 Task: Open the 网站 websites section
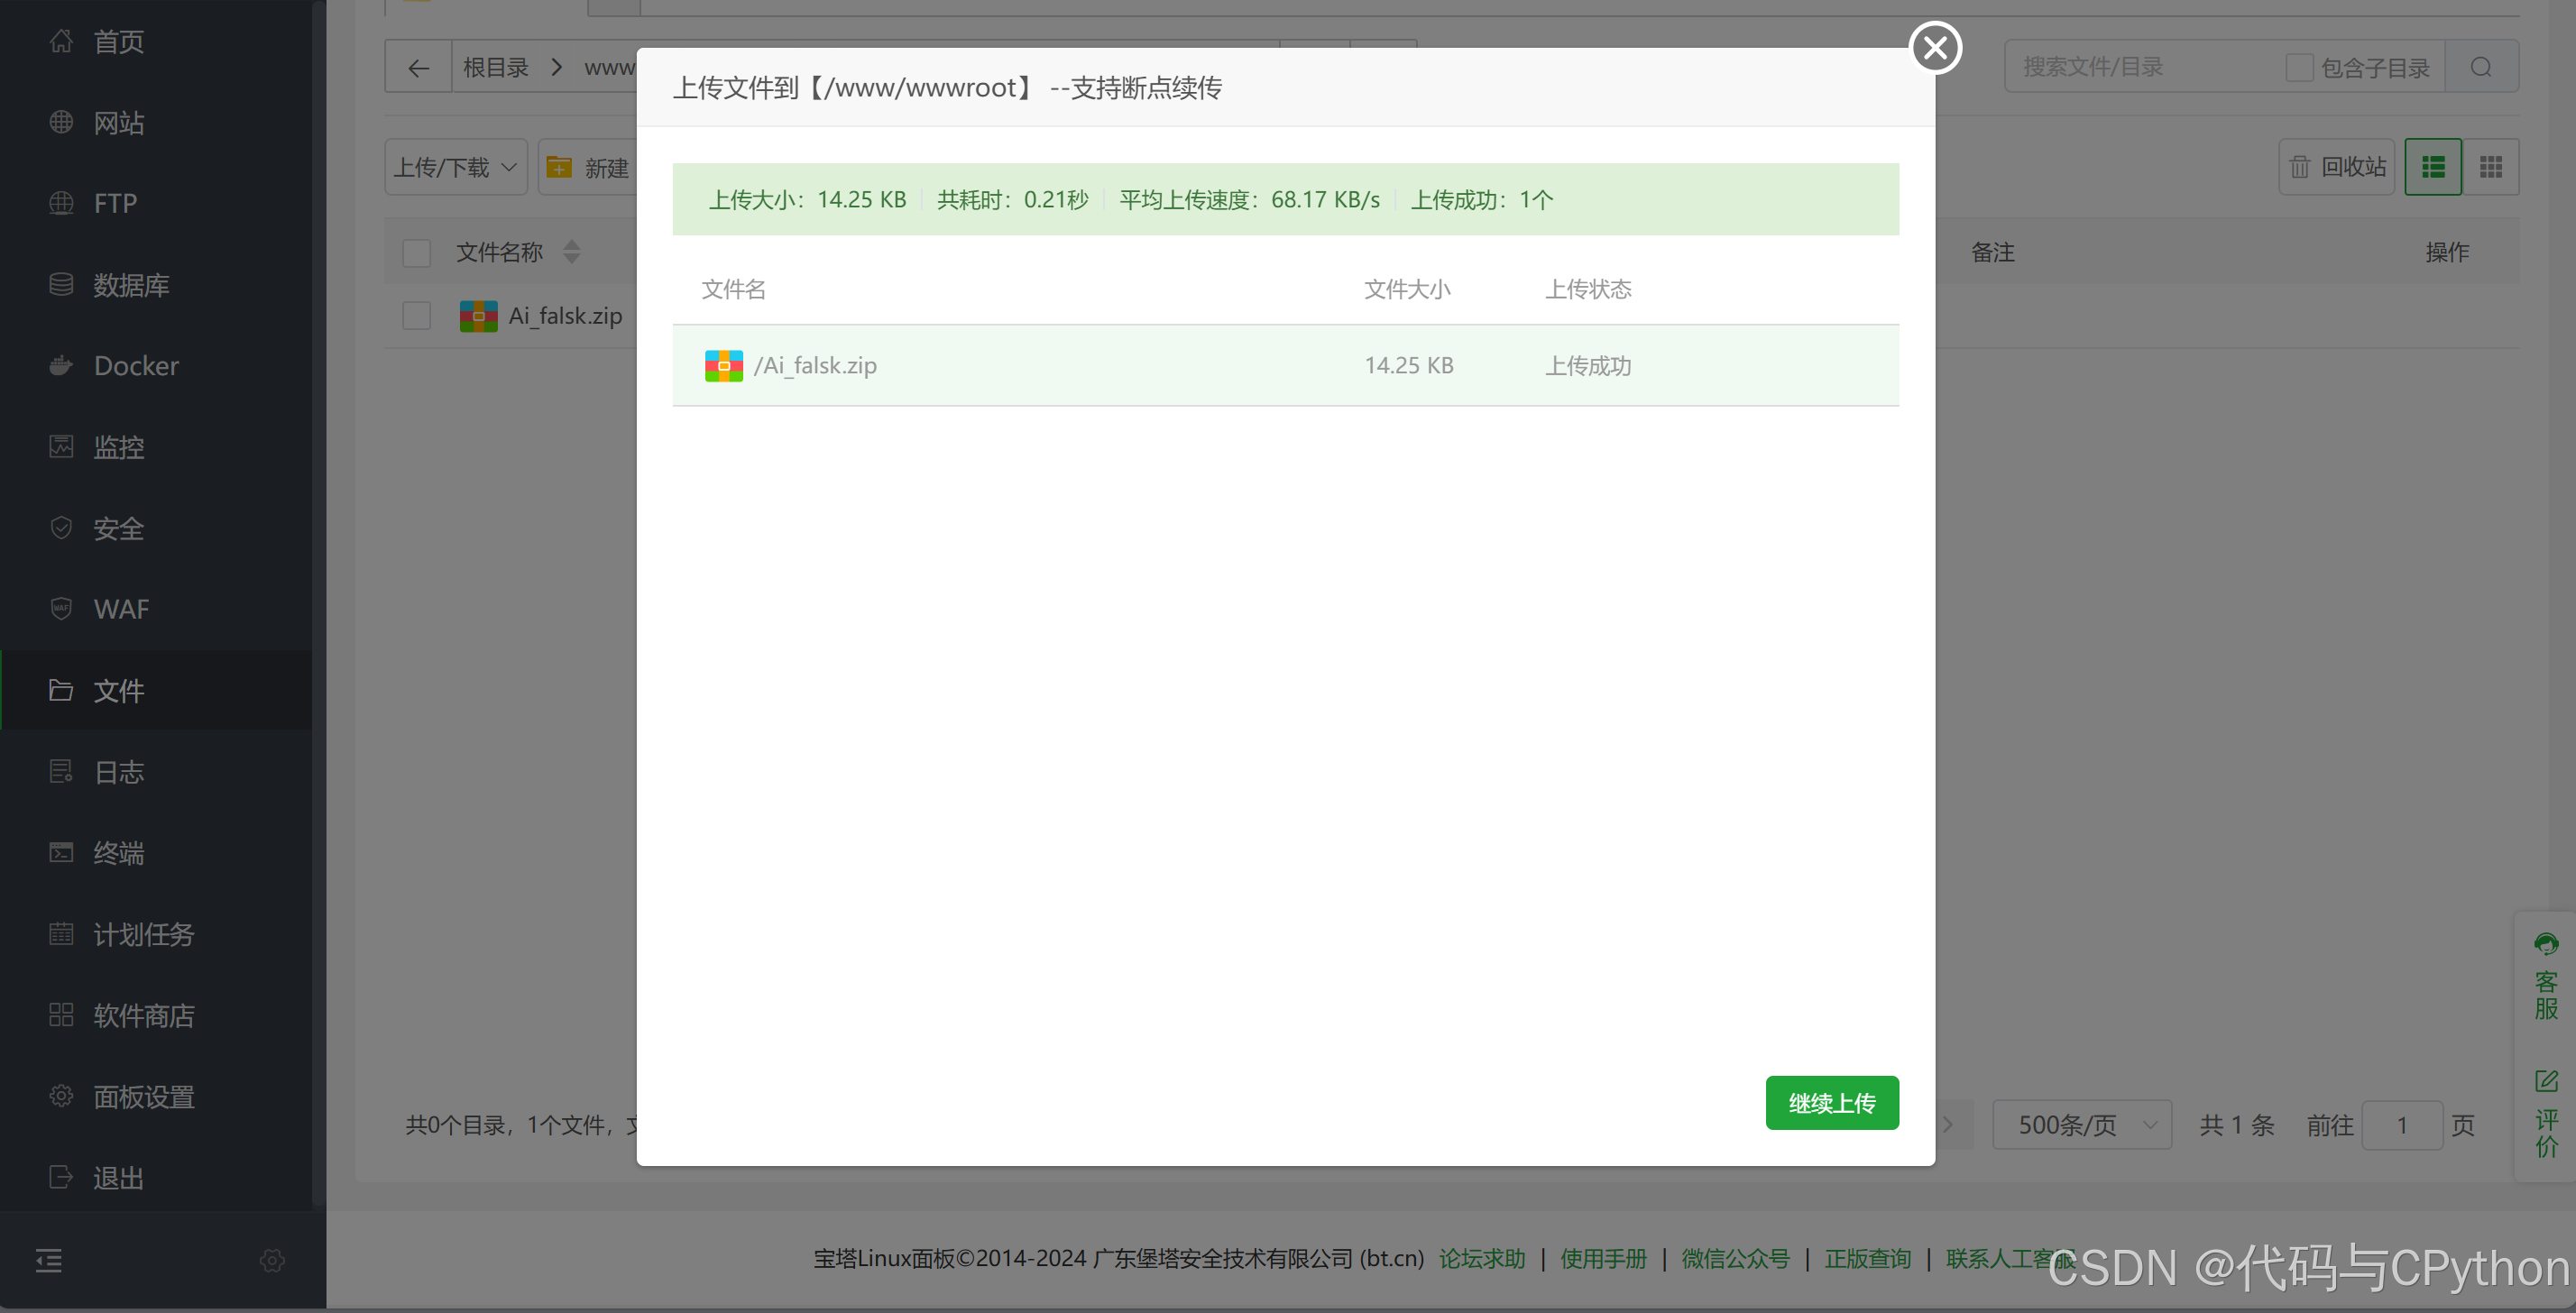tap(118, 122)
